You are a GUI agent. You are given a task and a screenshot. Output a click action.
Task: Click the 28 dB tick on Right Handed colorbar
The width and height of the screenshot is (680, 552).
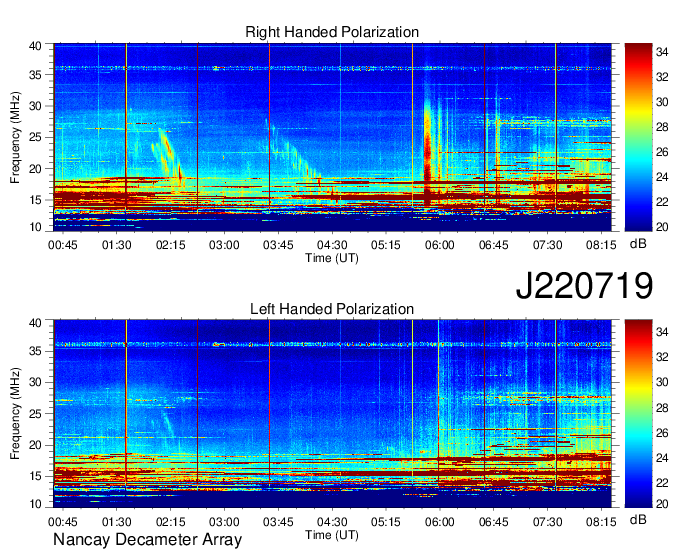click(662, 127)
